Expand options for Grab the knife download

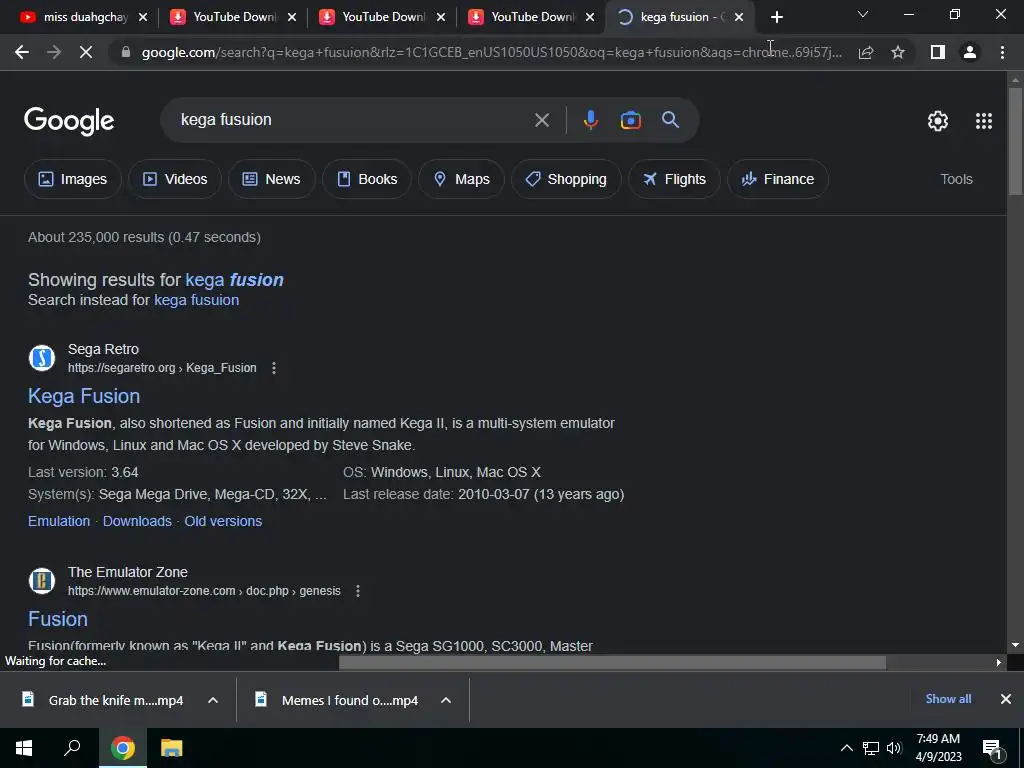click(x=213, y=700)
